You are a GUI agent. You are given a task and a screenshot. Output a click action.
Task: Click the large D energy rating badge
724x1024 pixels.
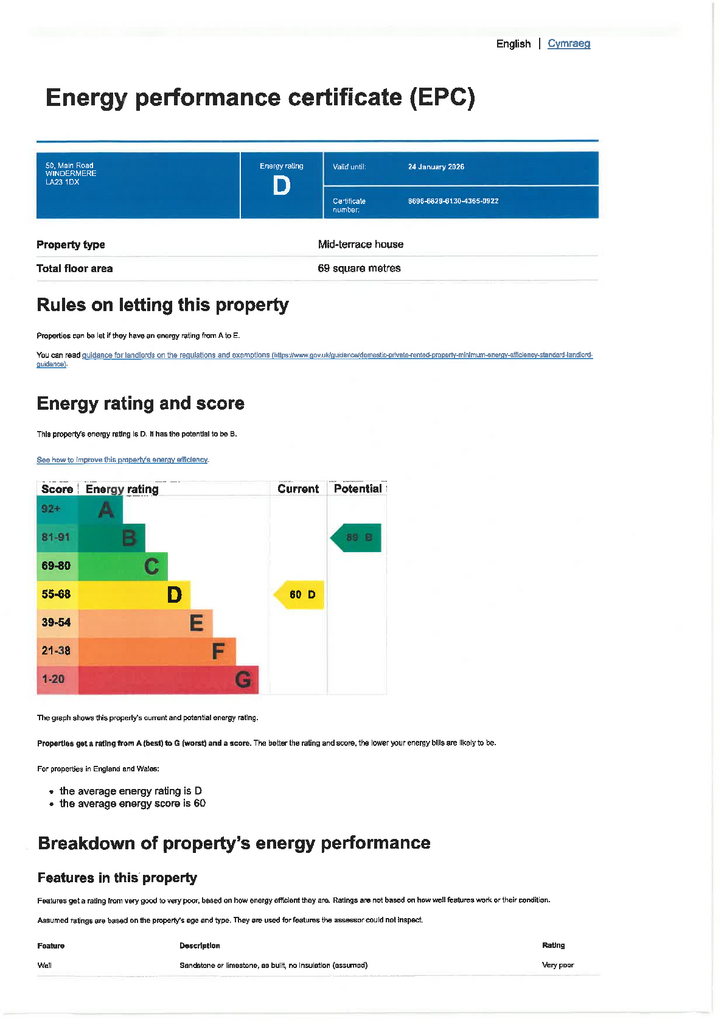(281, 186)
